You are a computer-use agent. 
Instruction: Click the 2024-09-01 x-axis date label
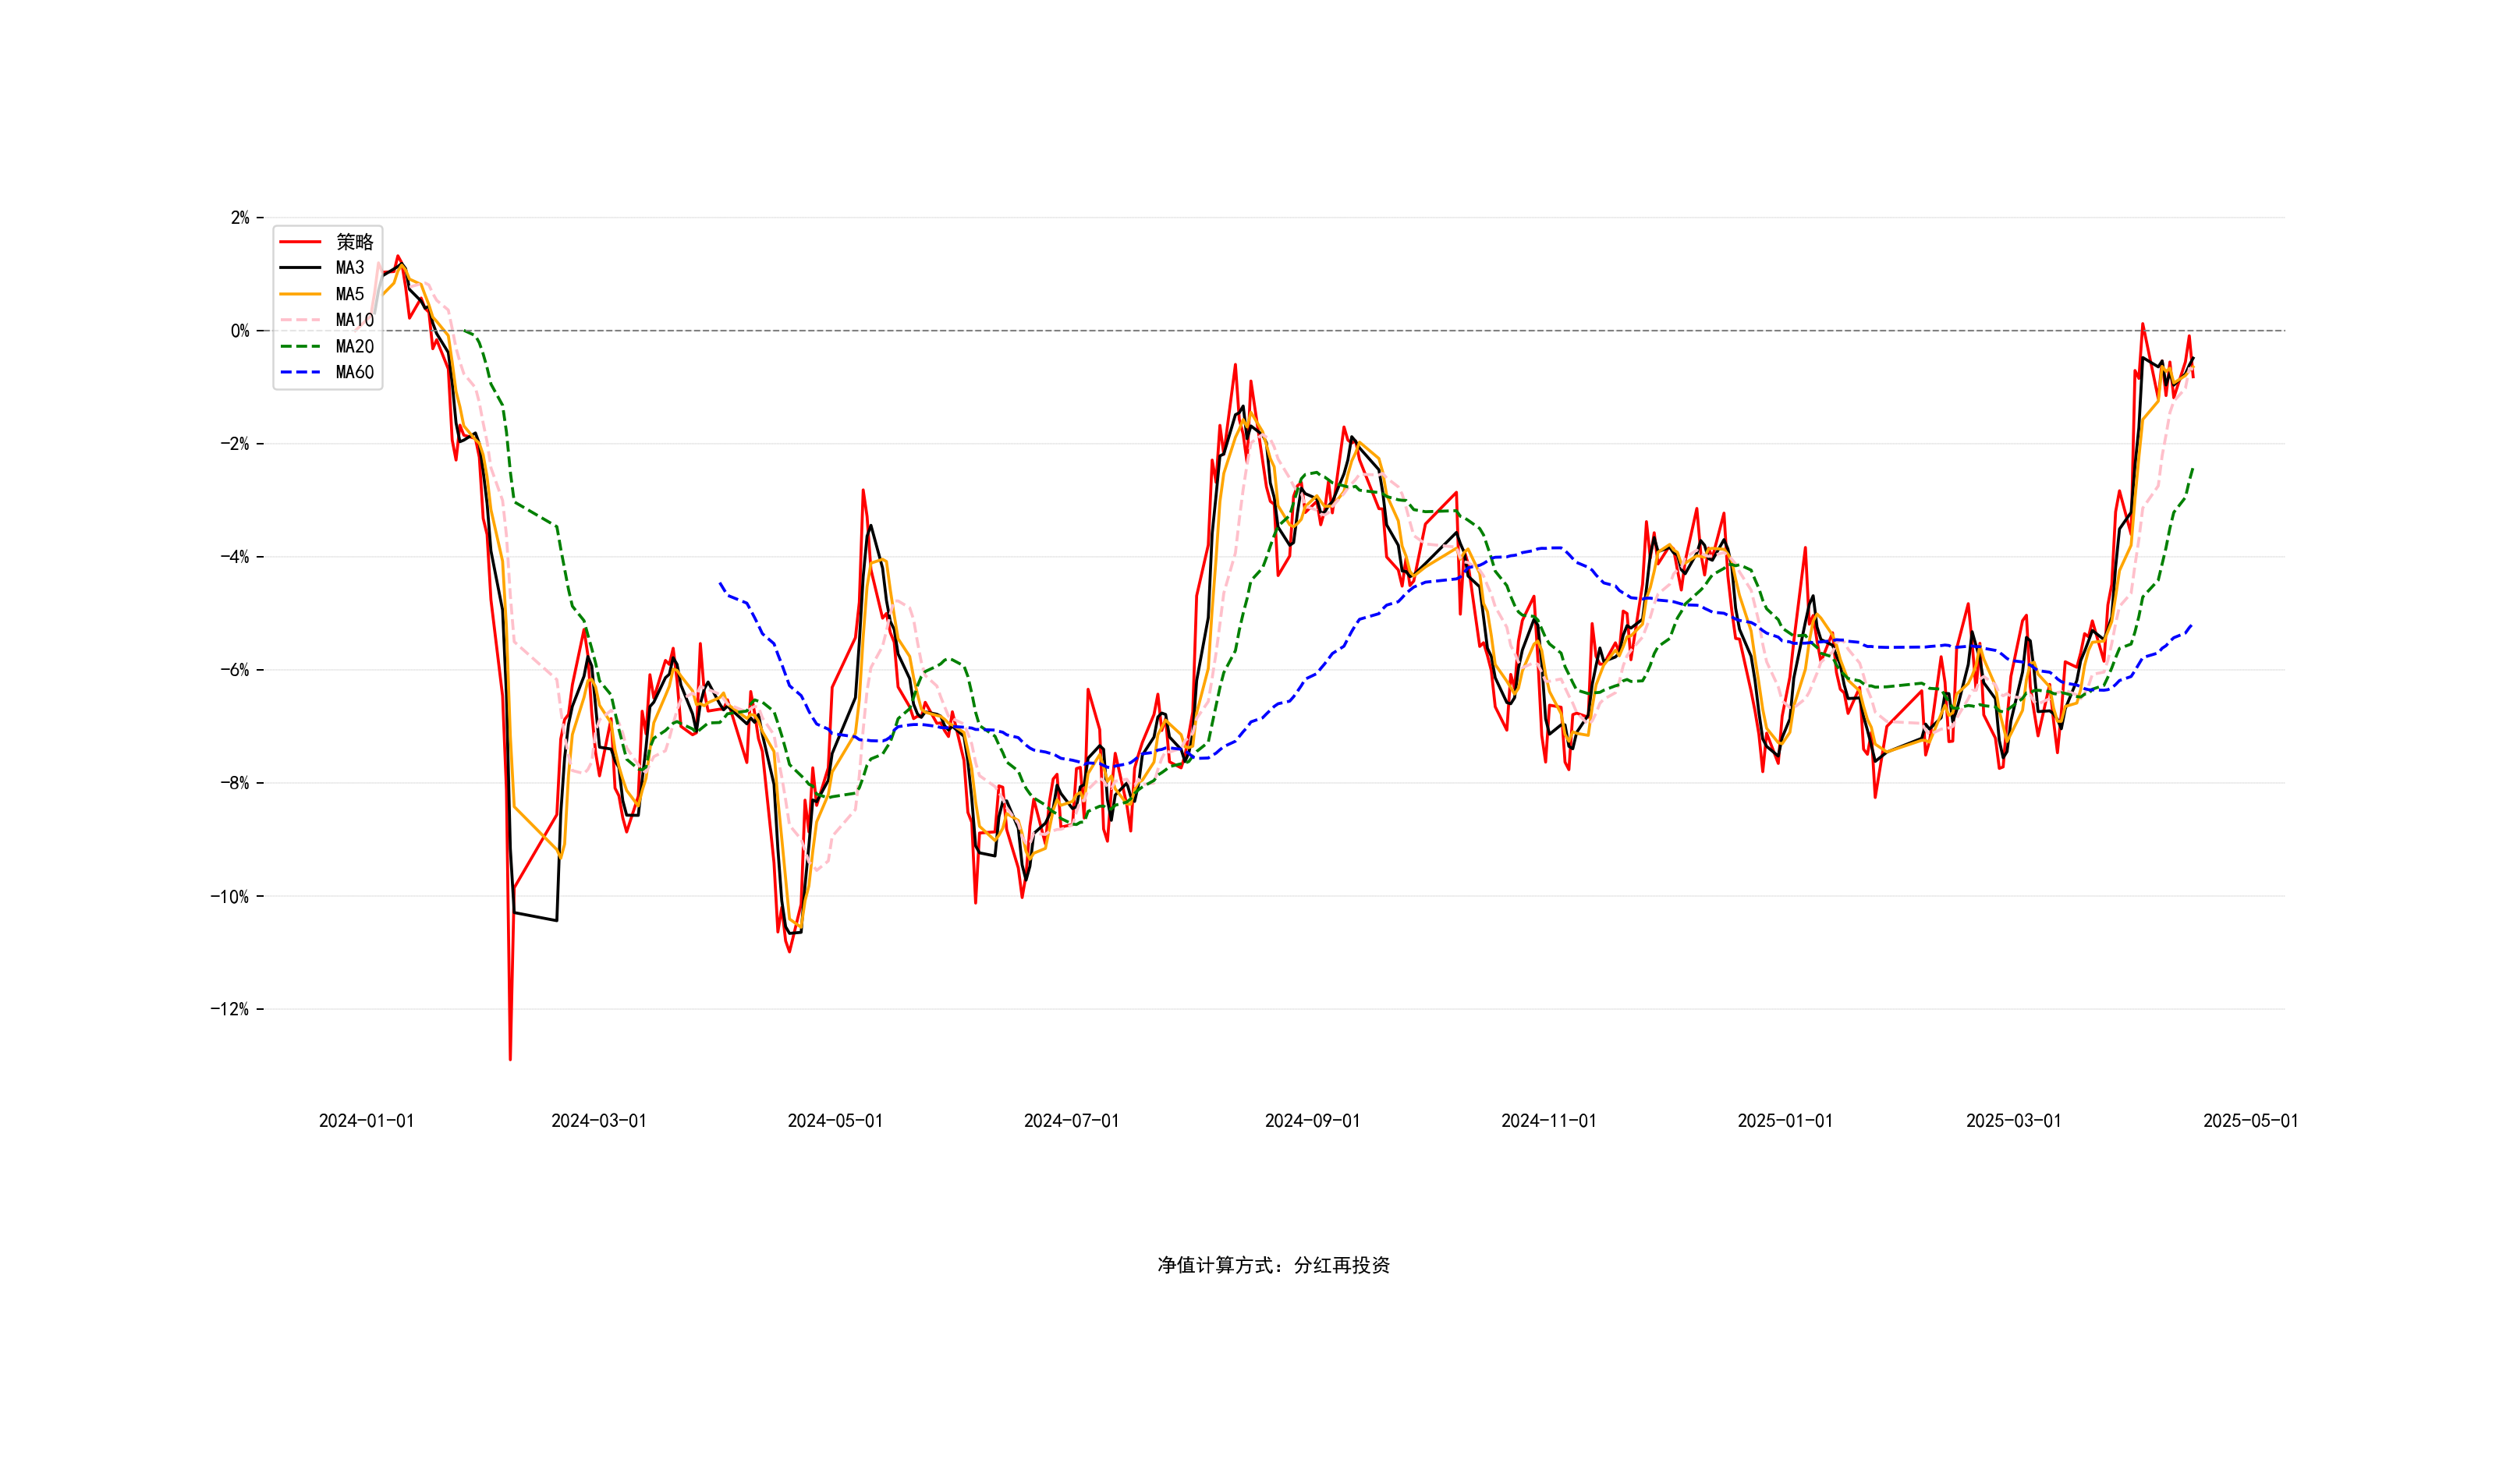pyautogui.click(x=1312, y=1121)
